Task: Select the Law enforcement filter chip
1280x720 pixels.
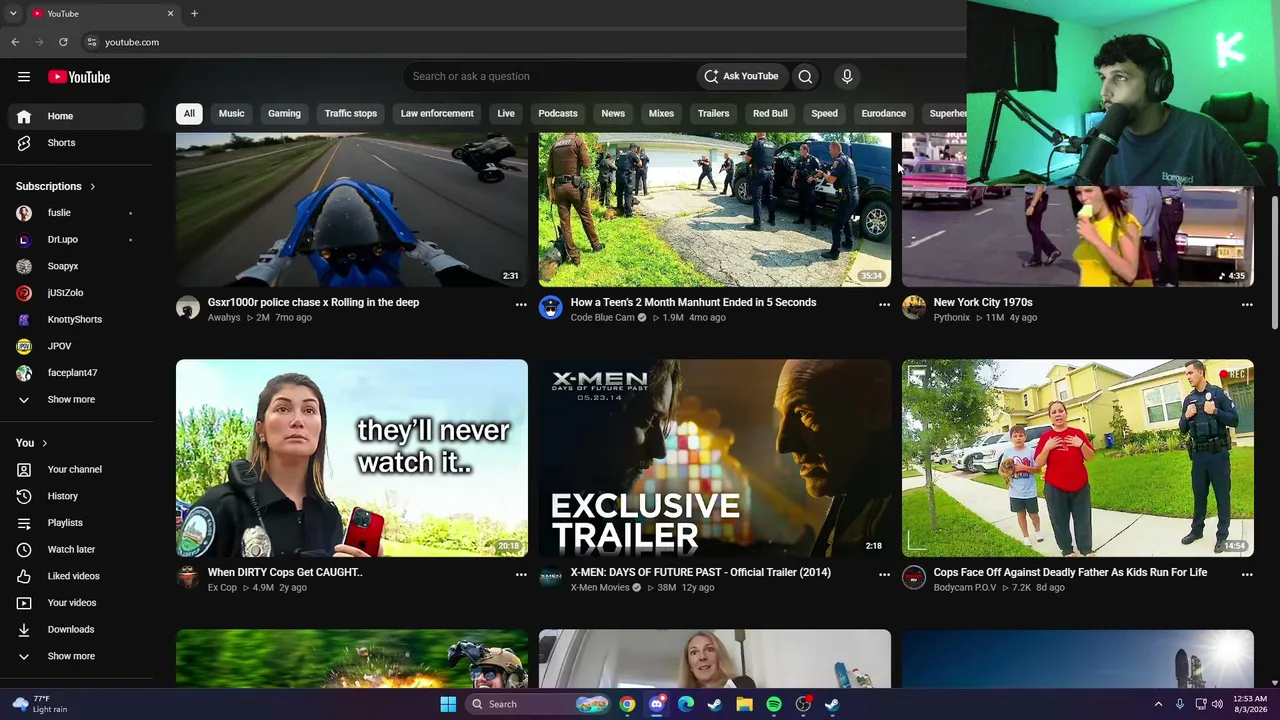Action: (437, 113)
